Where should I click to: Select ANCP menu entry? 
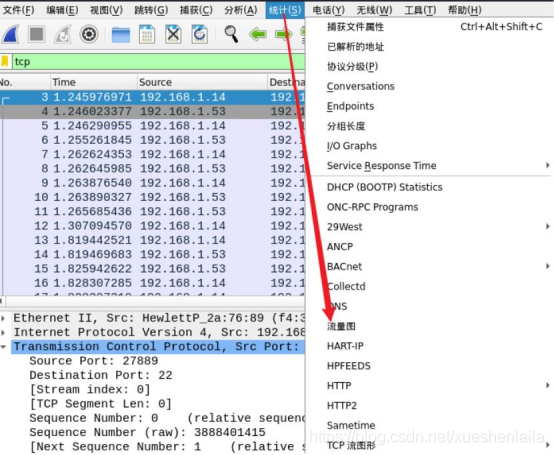pos(429,246)
